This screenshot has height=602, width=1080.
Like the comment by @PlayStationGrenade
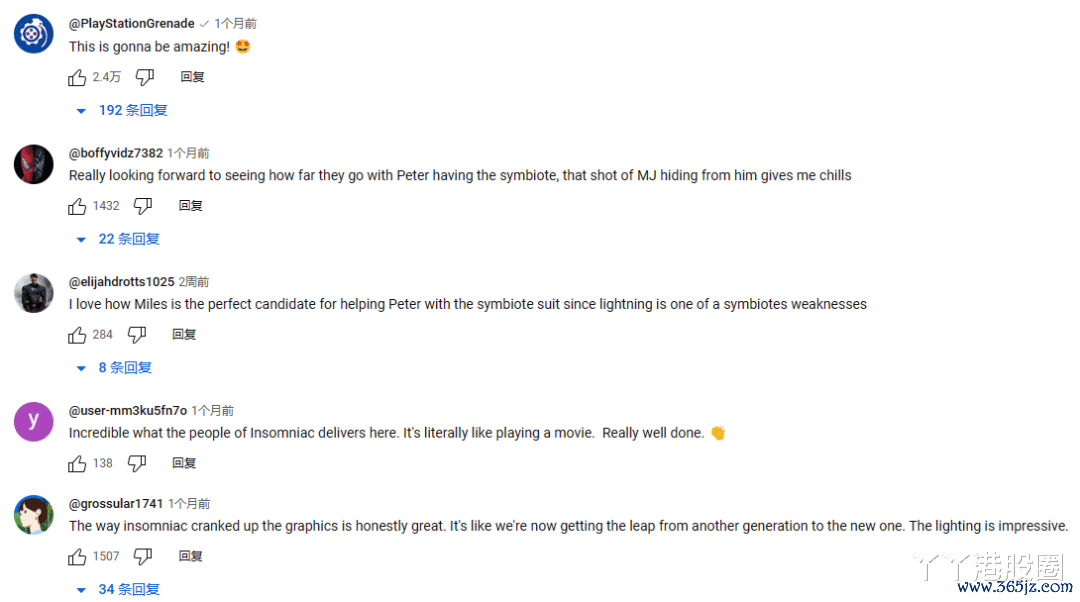77,77
